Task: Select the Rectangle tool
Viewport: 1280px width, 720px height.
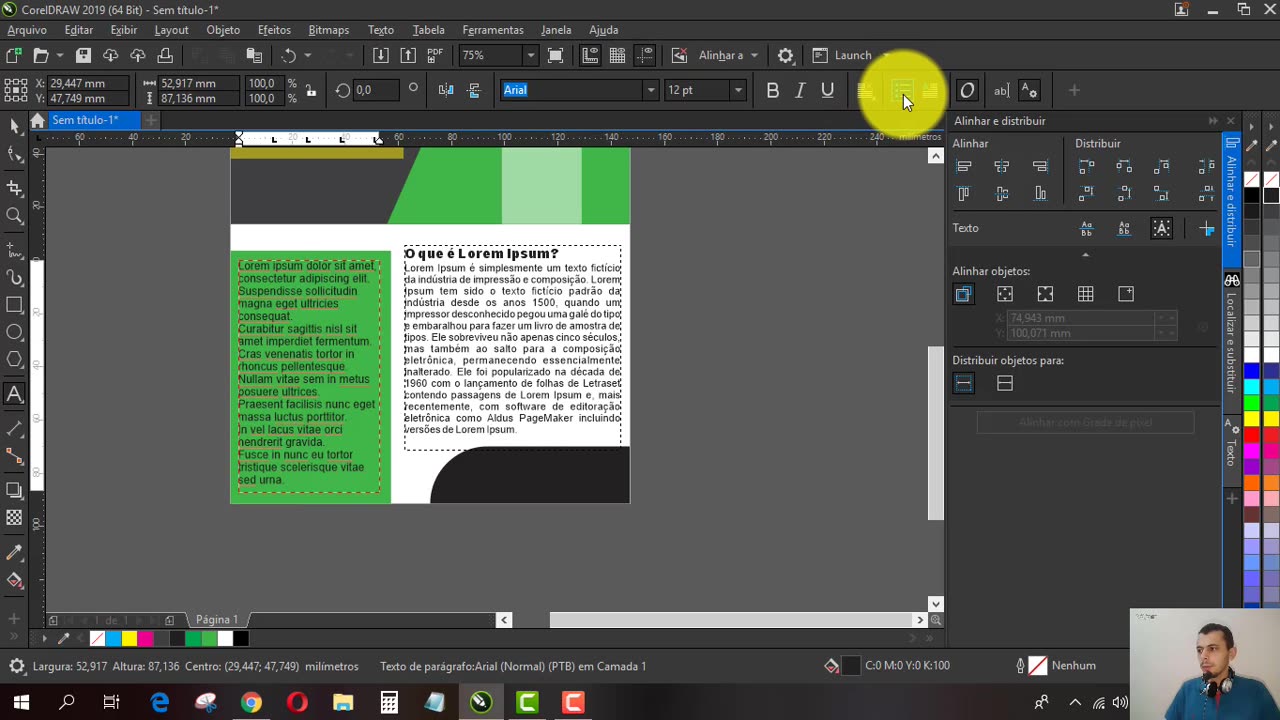Action: [x=14, y=305]
